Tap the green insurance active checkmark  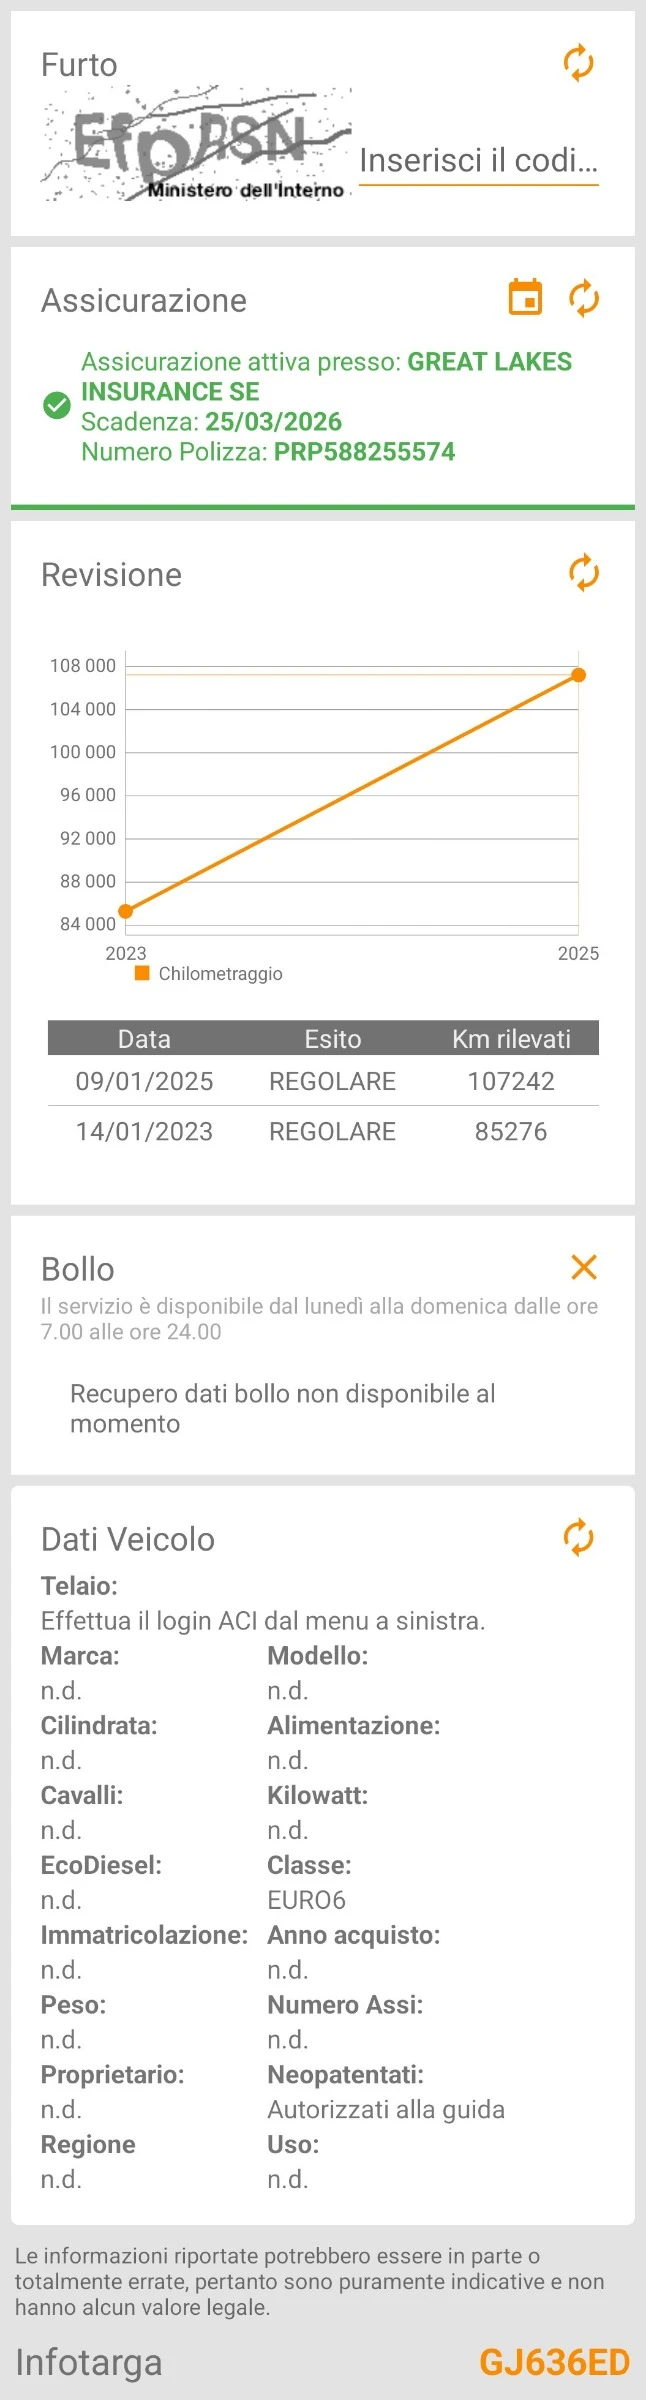[57, 406]
